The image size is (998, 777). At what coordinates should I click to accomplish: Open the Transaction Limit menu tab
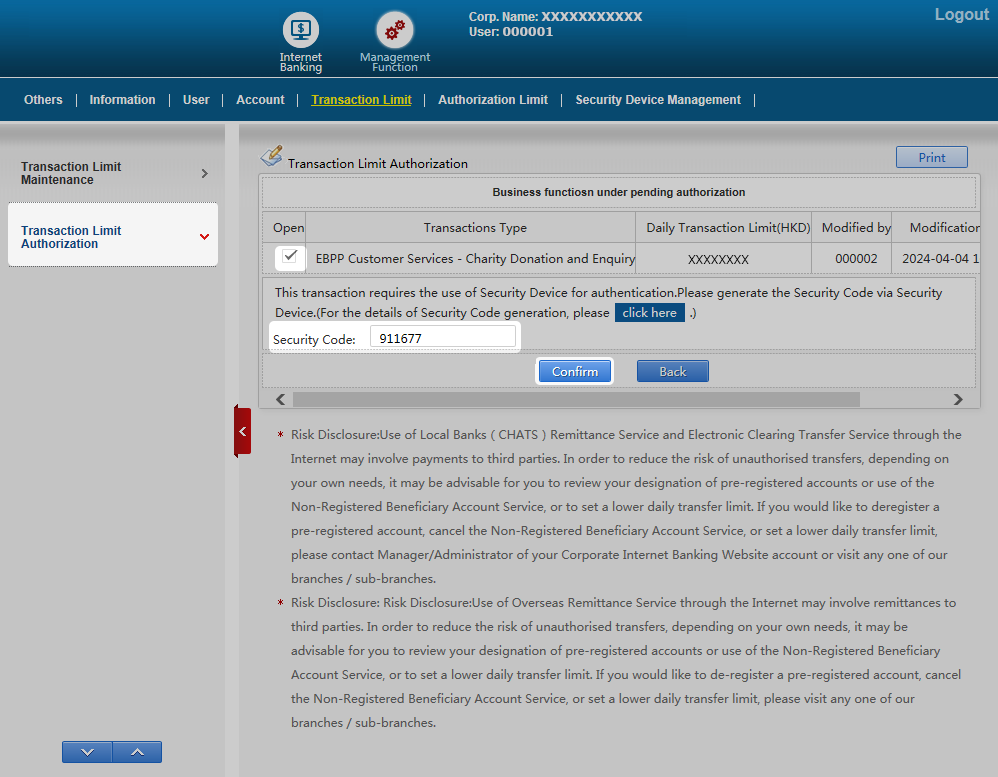coord(361,100)
